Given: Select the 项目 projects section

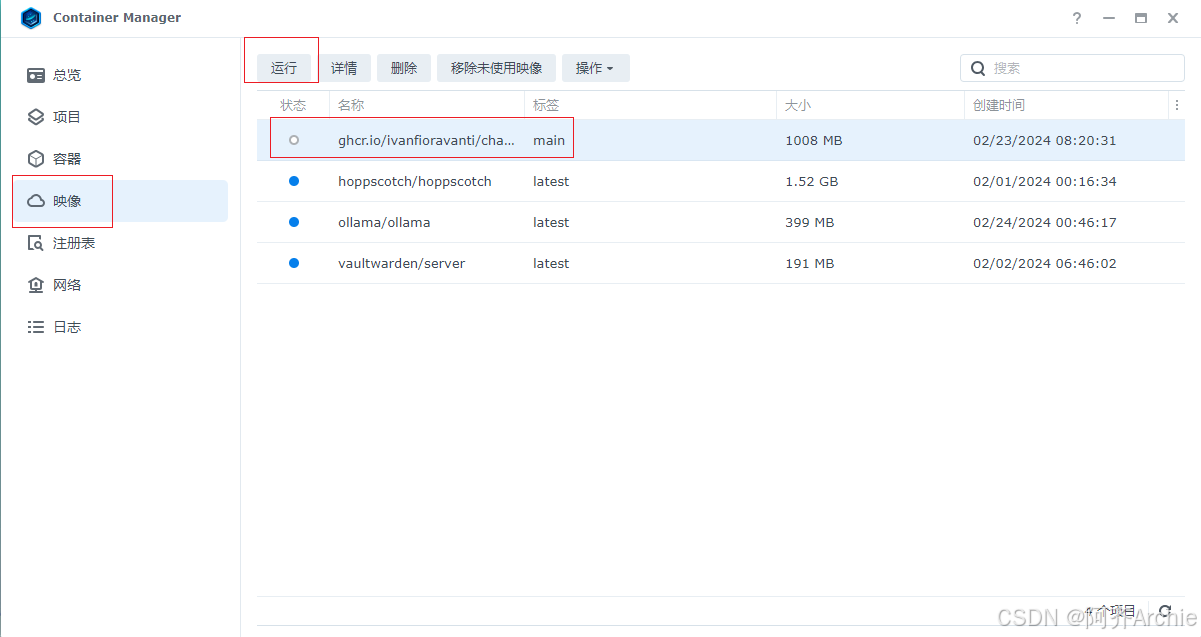Looking at the screenshot, I should (x=66, y=116).
